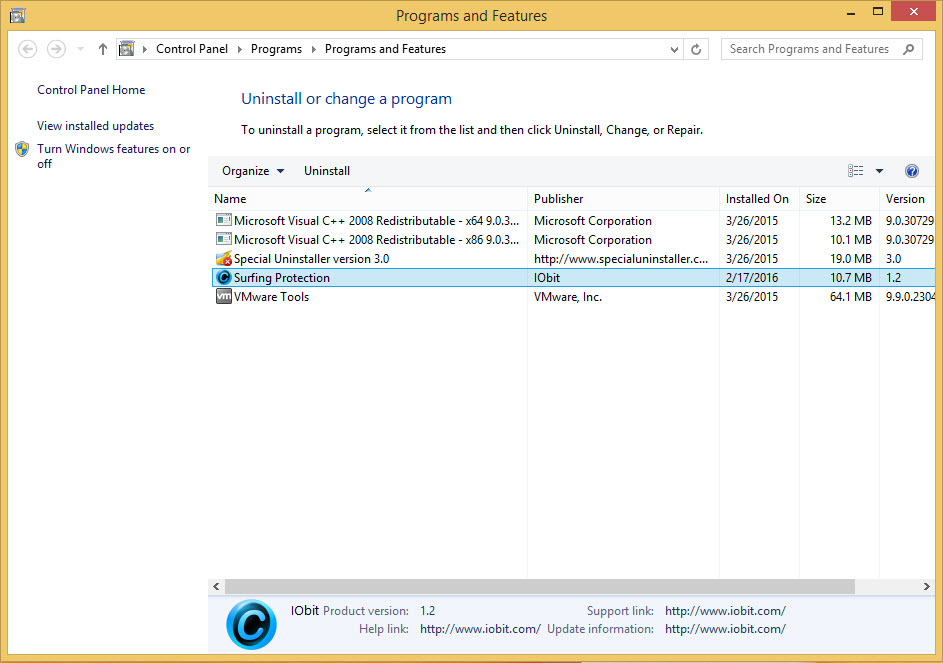Refresh the Programs and Features list
This screenshot has width=943, height=663.
click(x=696, y=49)
